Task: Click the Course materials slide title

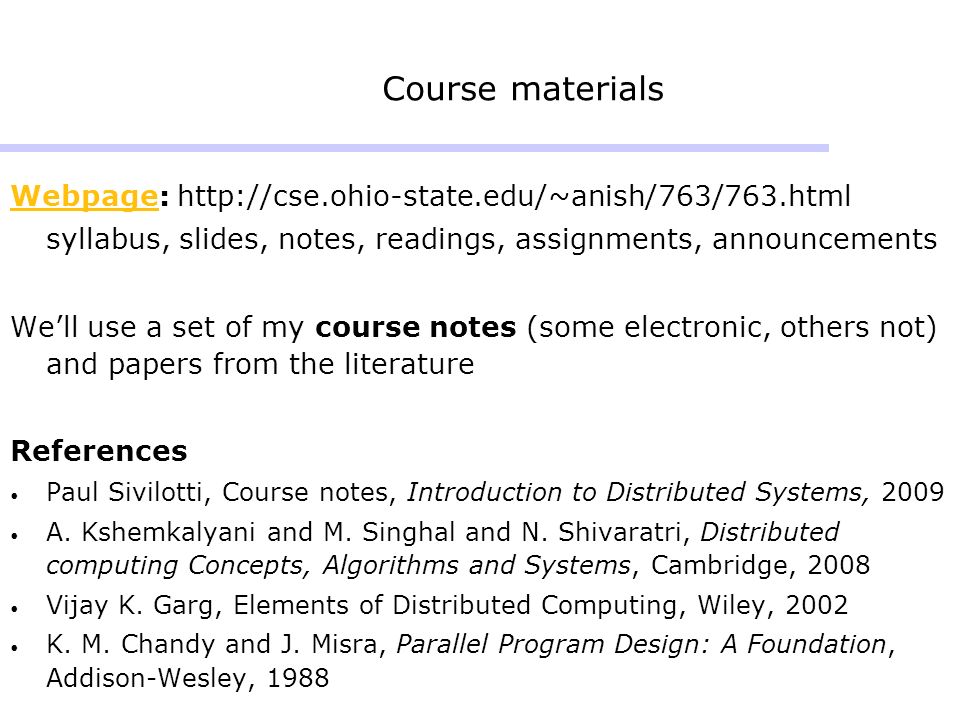Action: [523, 89]
